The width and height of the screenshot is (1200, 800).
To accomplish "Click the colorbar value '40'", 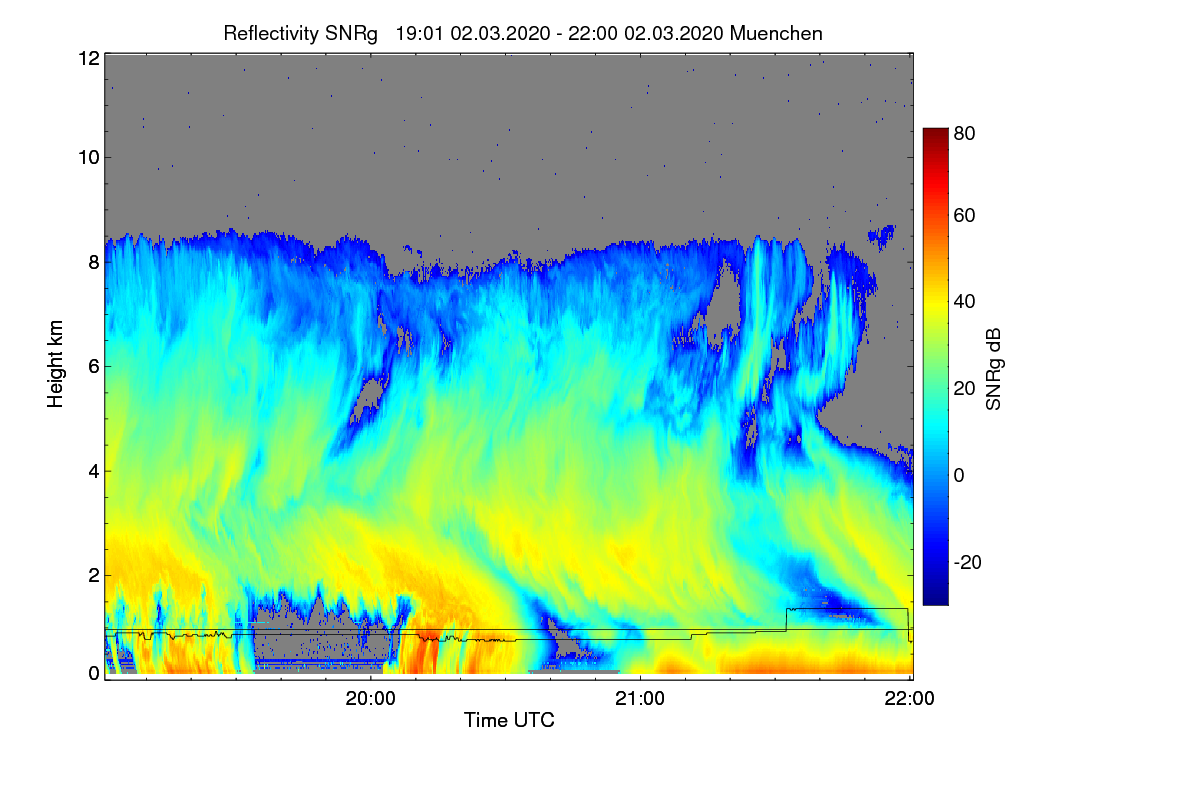I will point(965,301).
